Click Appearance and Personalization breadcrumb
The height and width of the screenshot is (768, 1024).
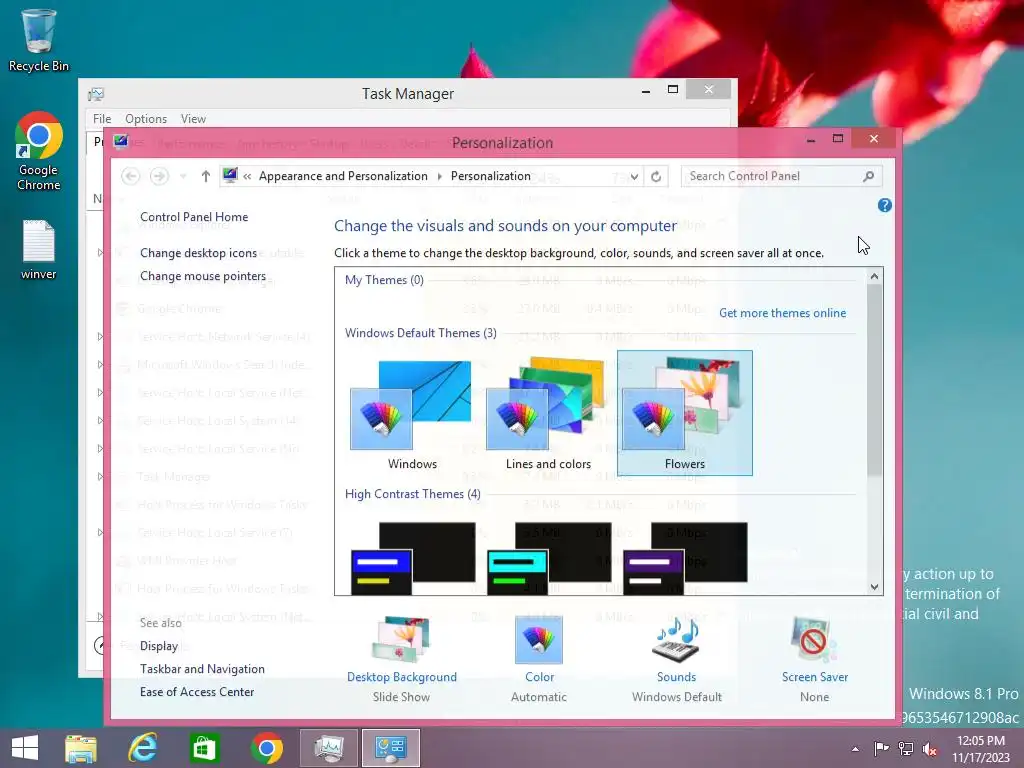tap(343, 176)
